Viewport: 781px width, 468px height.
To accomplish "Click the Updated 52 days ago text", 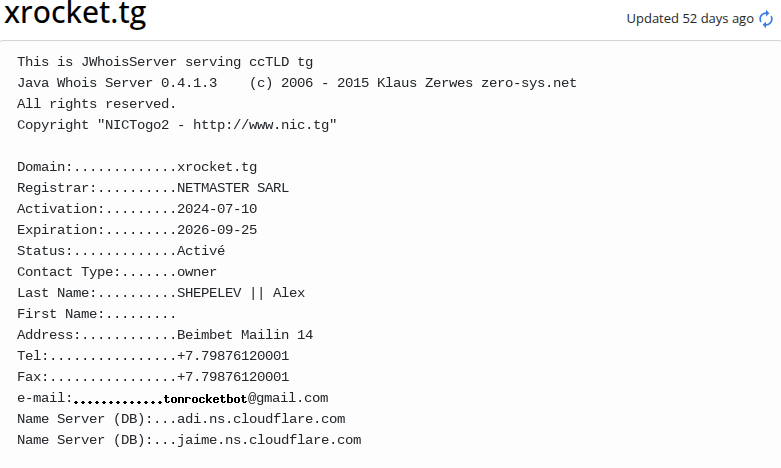I will click(690, 19).
